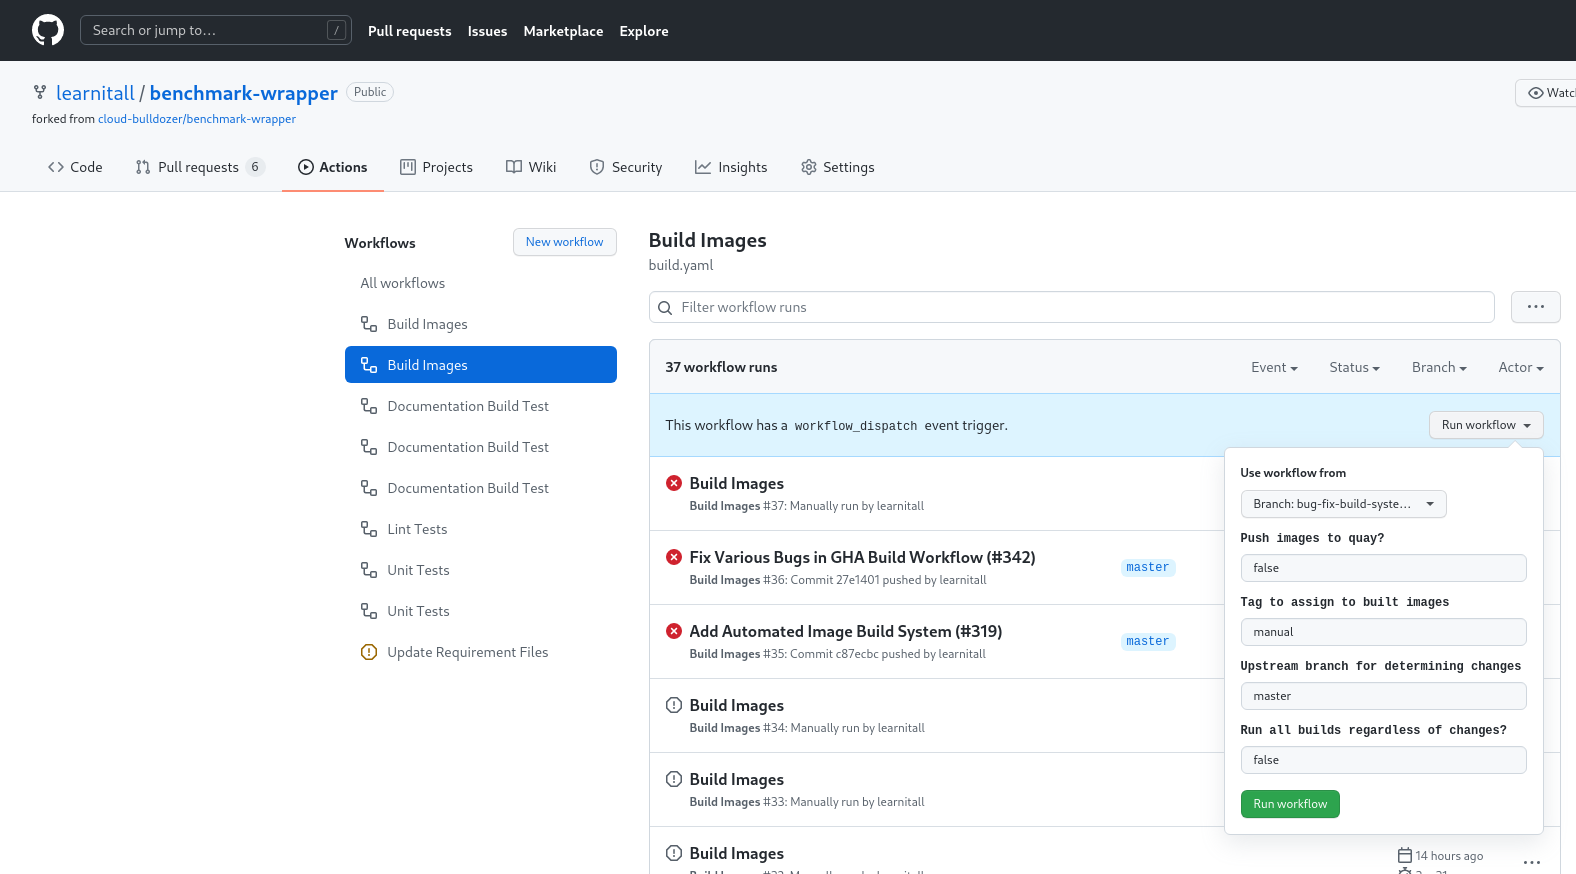Click the master branch label on run #36
1576x874 pixels.
coord(1147,567)
